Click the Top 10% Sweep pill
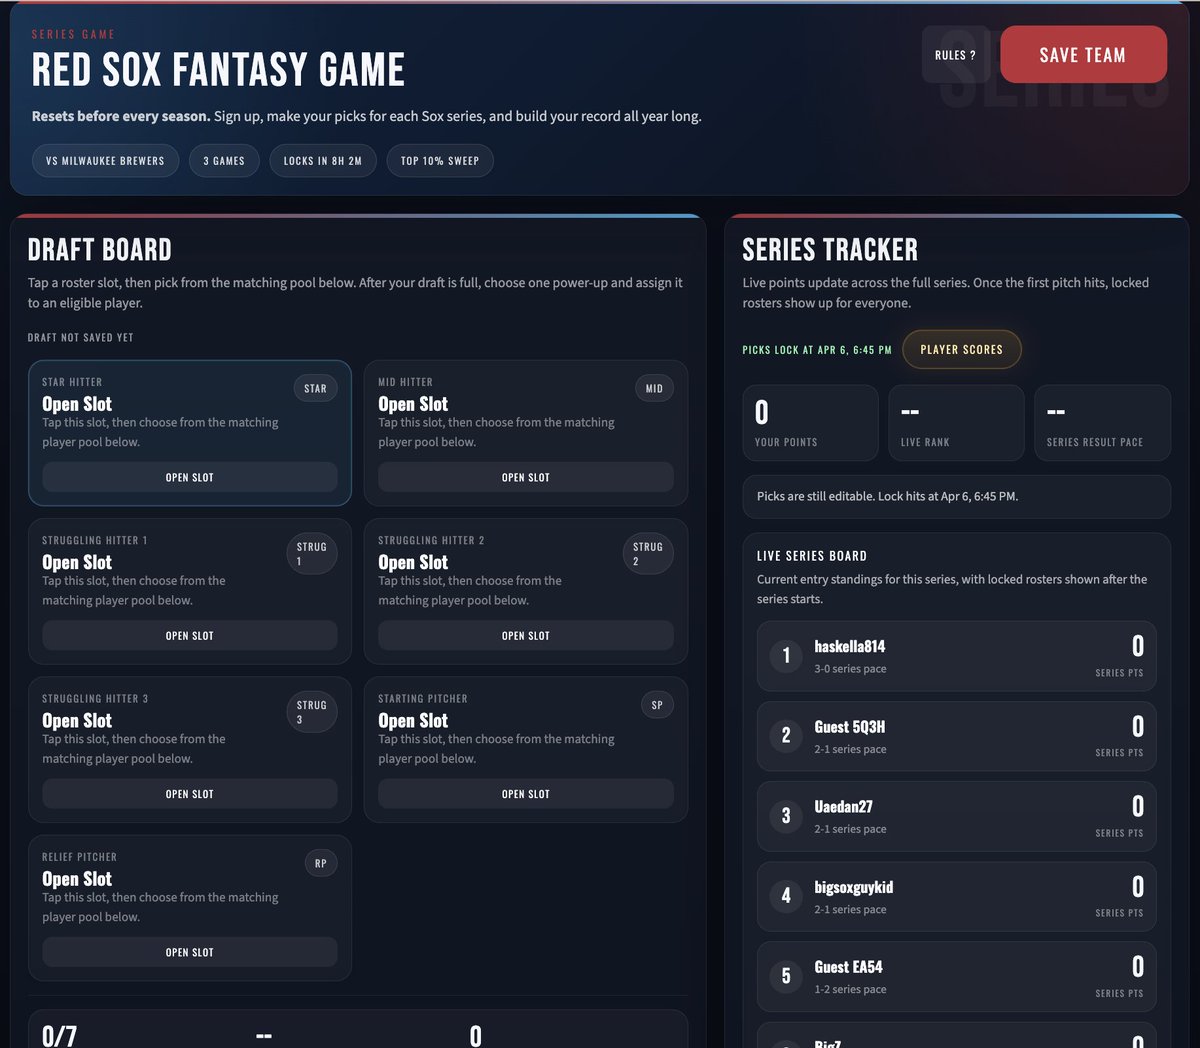 440,161
